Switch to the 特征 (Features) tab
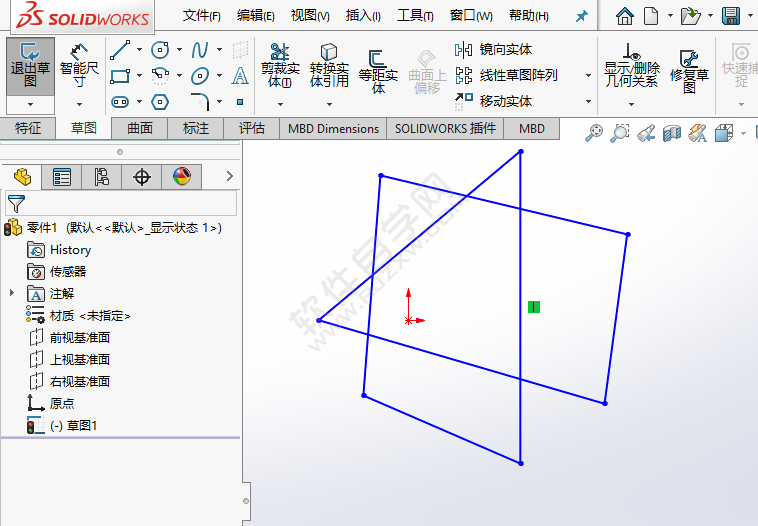758x526 pixels. coord(28,129)
